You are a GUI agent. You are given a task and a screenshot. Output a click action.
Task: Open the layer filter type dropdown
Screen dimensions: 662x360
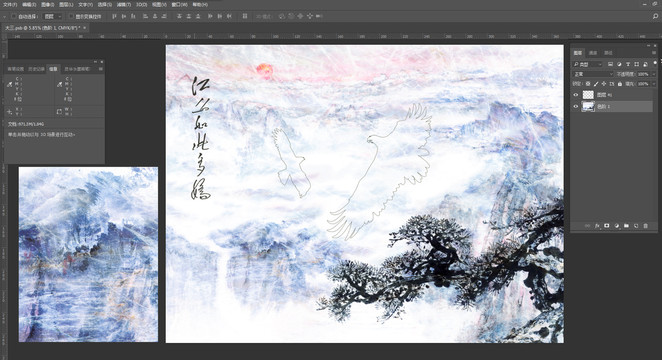pos(587,64)
